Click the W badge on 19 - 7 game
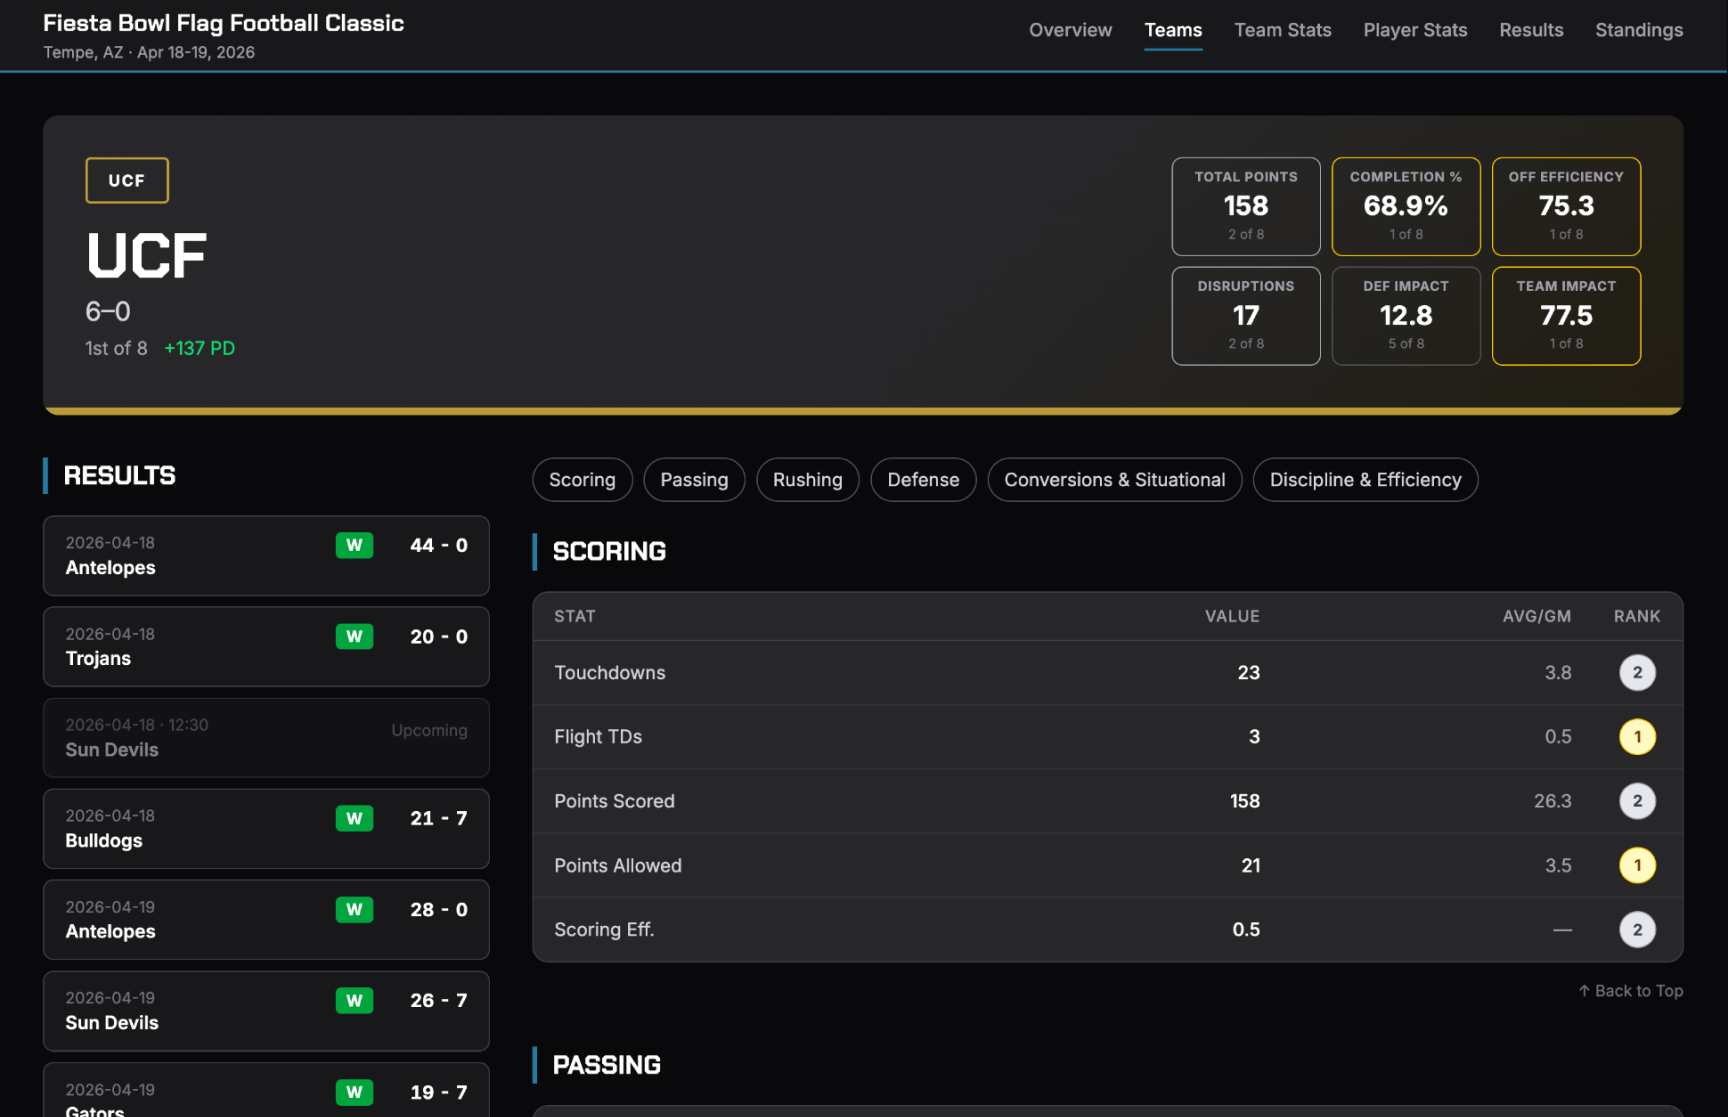The image size is (1728, 1117). click(x=354, y=1093)
